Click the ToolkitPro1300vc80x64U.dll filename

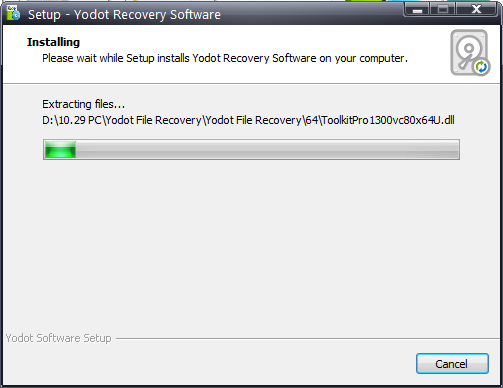click(x=388, y=120)
